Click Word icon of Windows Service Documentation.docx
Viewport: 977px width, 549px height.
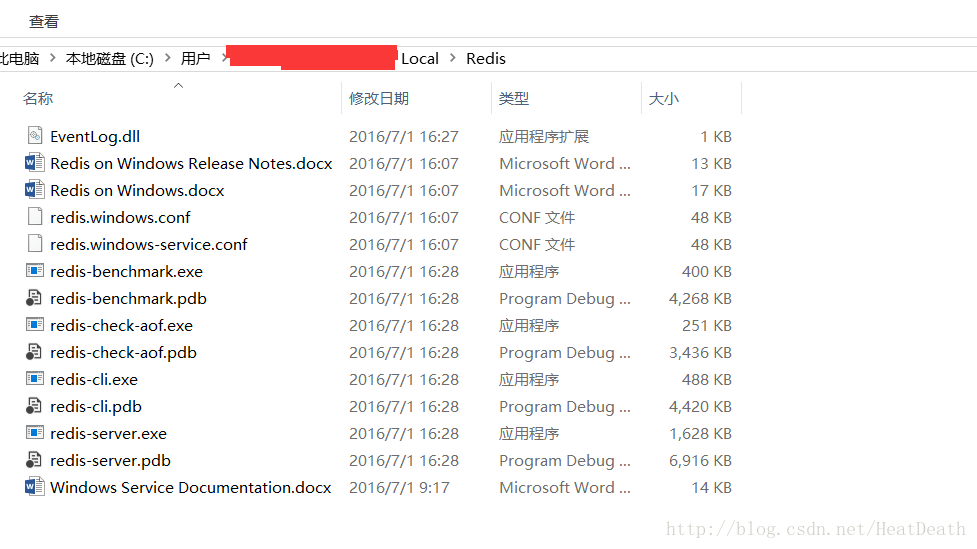[x=34, y=487]
